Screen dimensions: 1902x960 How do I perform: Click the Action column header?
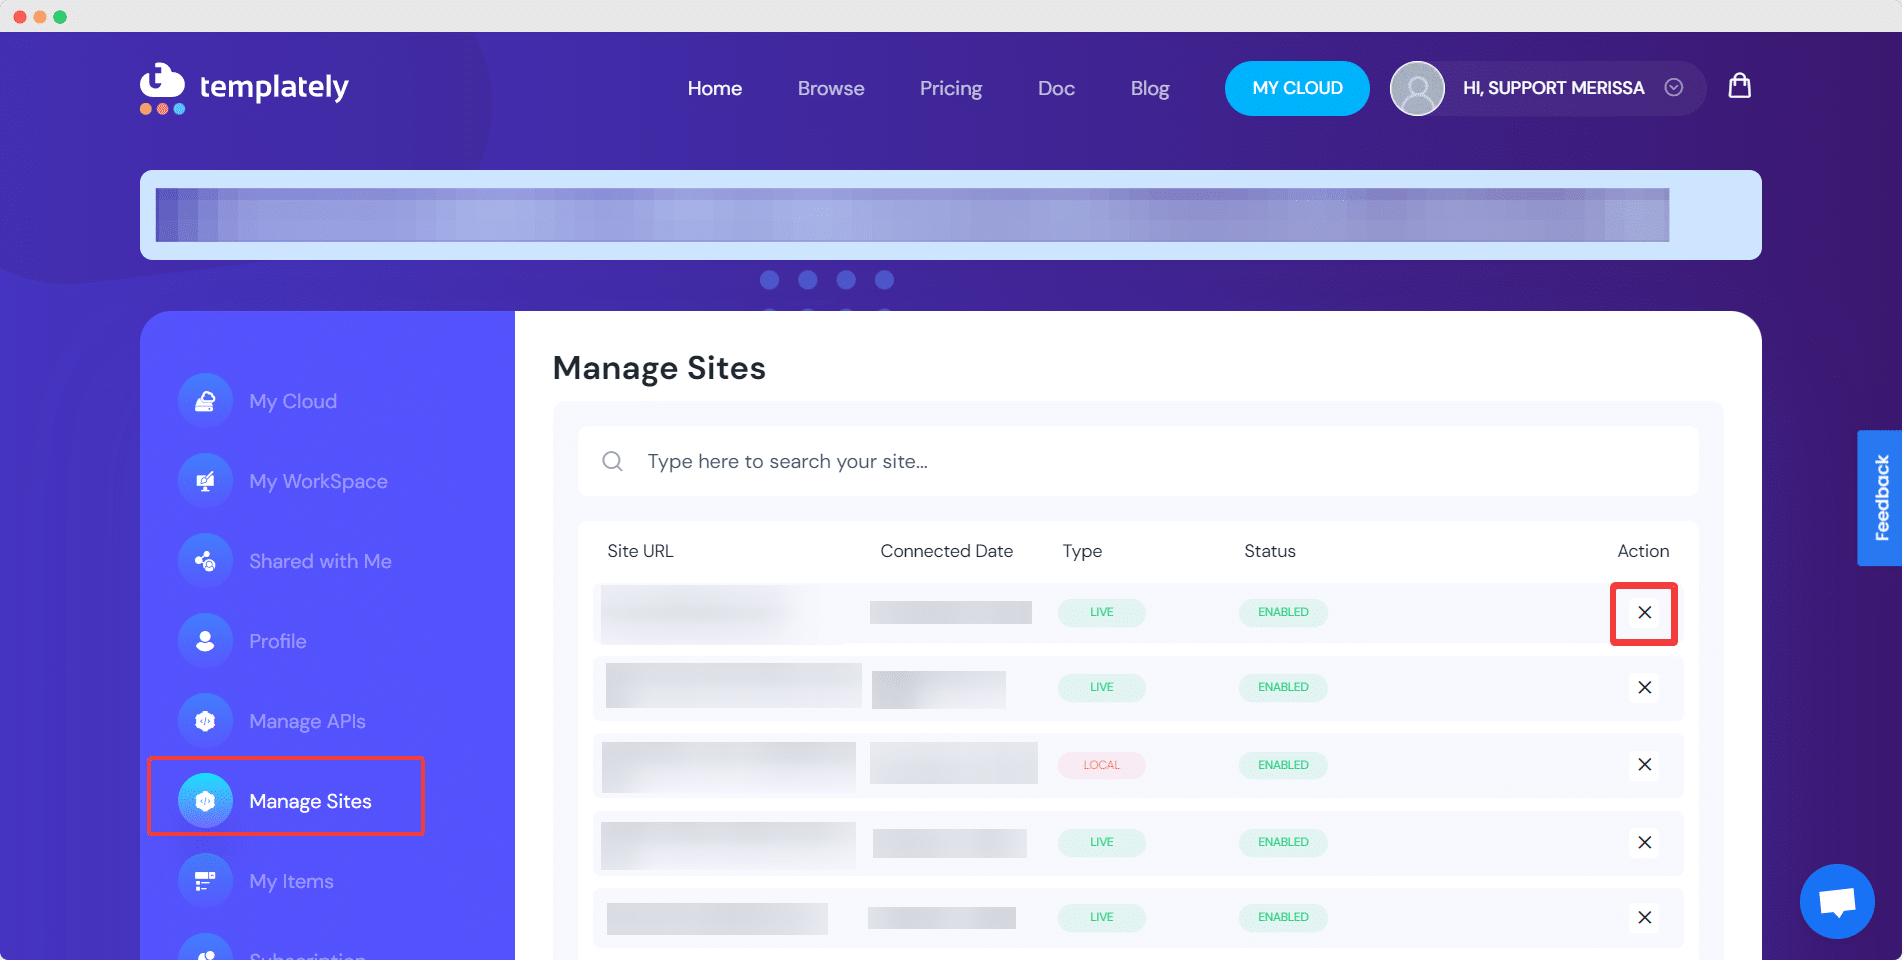coord(1643,551)
